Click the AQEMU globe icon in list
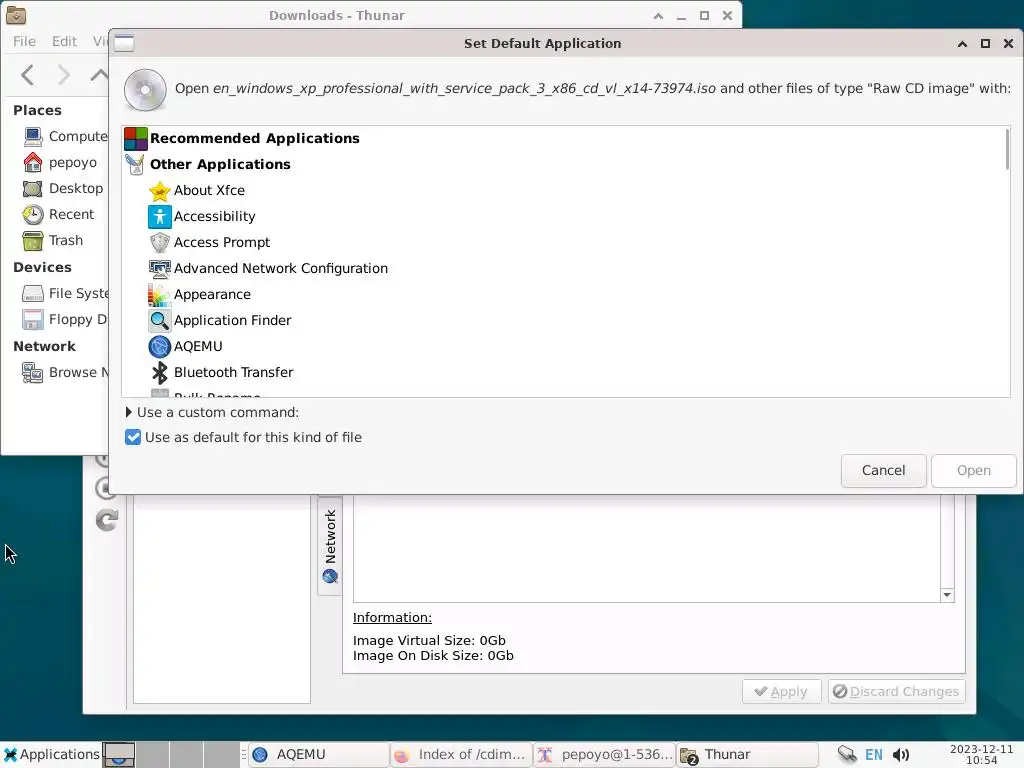The height and width of the screenshot is (768, 1024). pos(159,347)
